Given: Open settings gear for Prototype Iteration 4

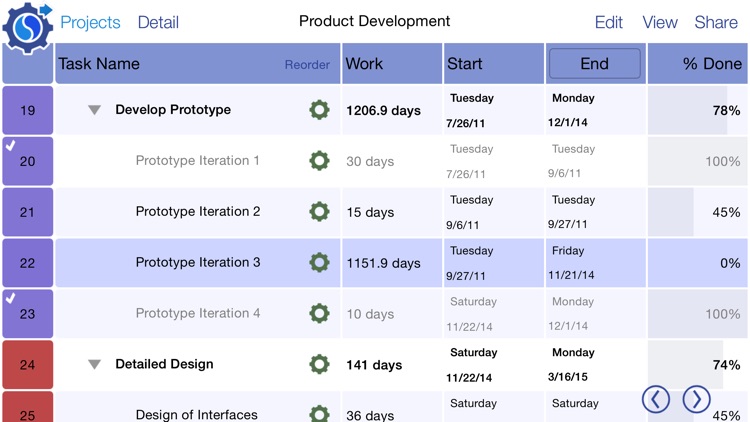Looking at the screenshot, I should [x=319, y=313].
